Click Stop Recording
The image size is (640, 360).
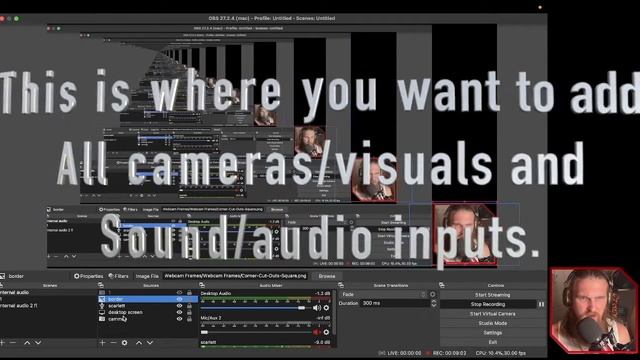488,304
